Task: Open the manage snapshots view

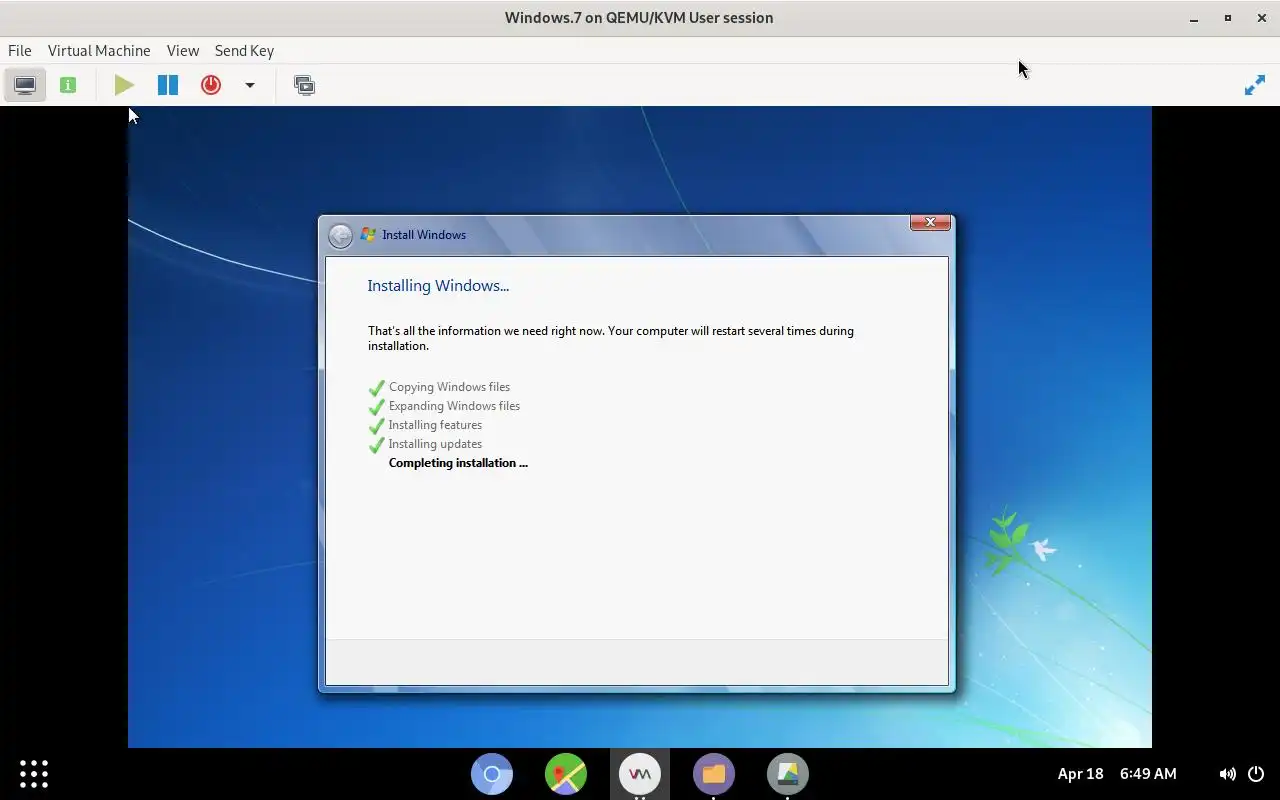Action: [x=304, y=85]
